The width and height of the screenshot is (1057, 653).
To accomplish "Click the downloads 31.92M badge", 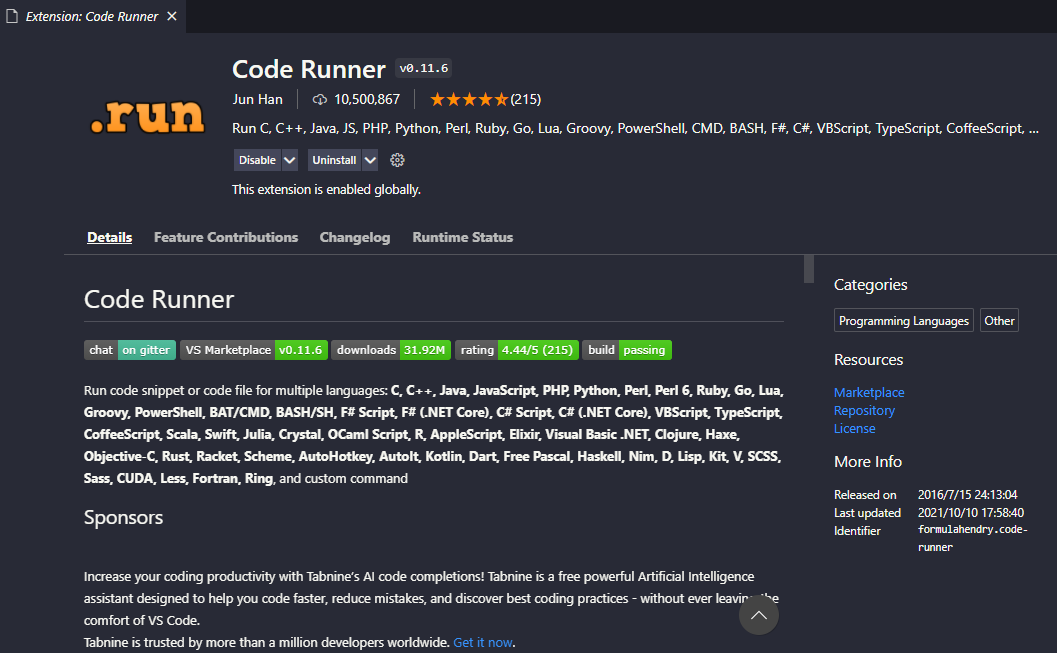I will [x=391, y=350].
